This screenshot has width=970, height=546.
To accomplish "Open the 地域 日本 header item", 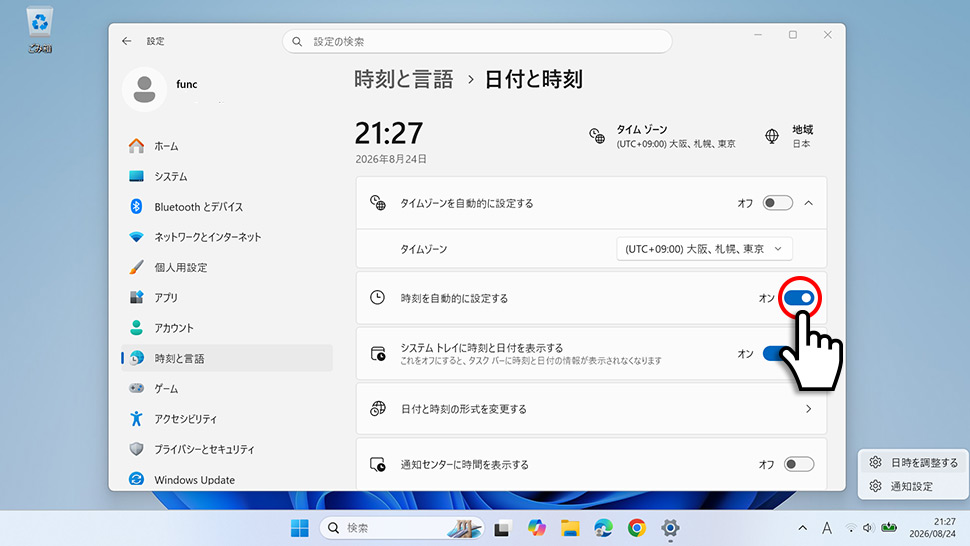I will click(789, 136).
